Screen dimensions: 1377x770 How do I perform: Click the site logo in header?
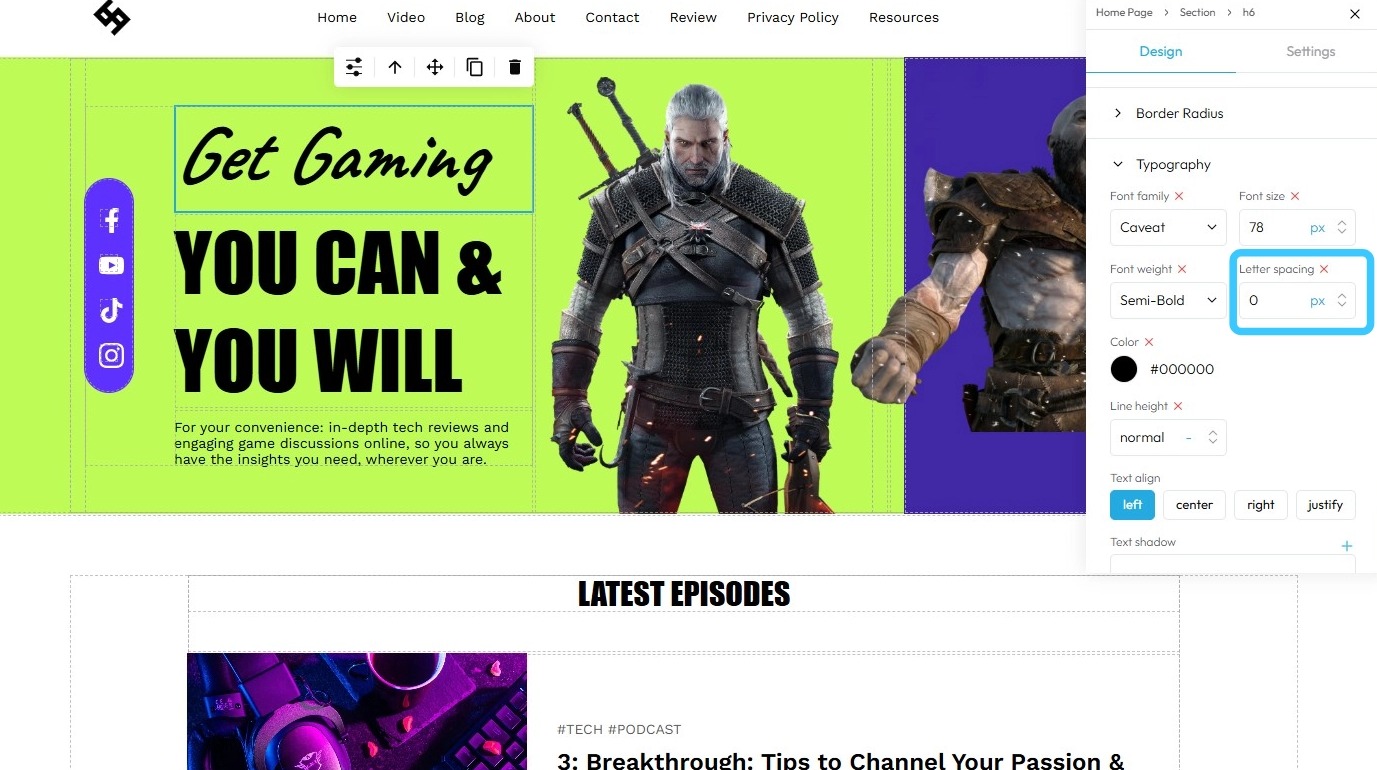[x=112, y=17]
